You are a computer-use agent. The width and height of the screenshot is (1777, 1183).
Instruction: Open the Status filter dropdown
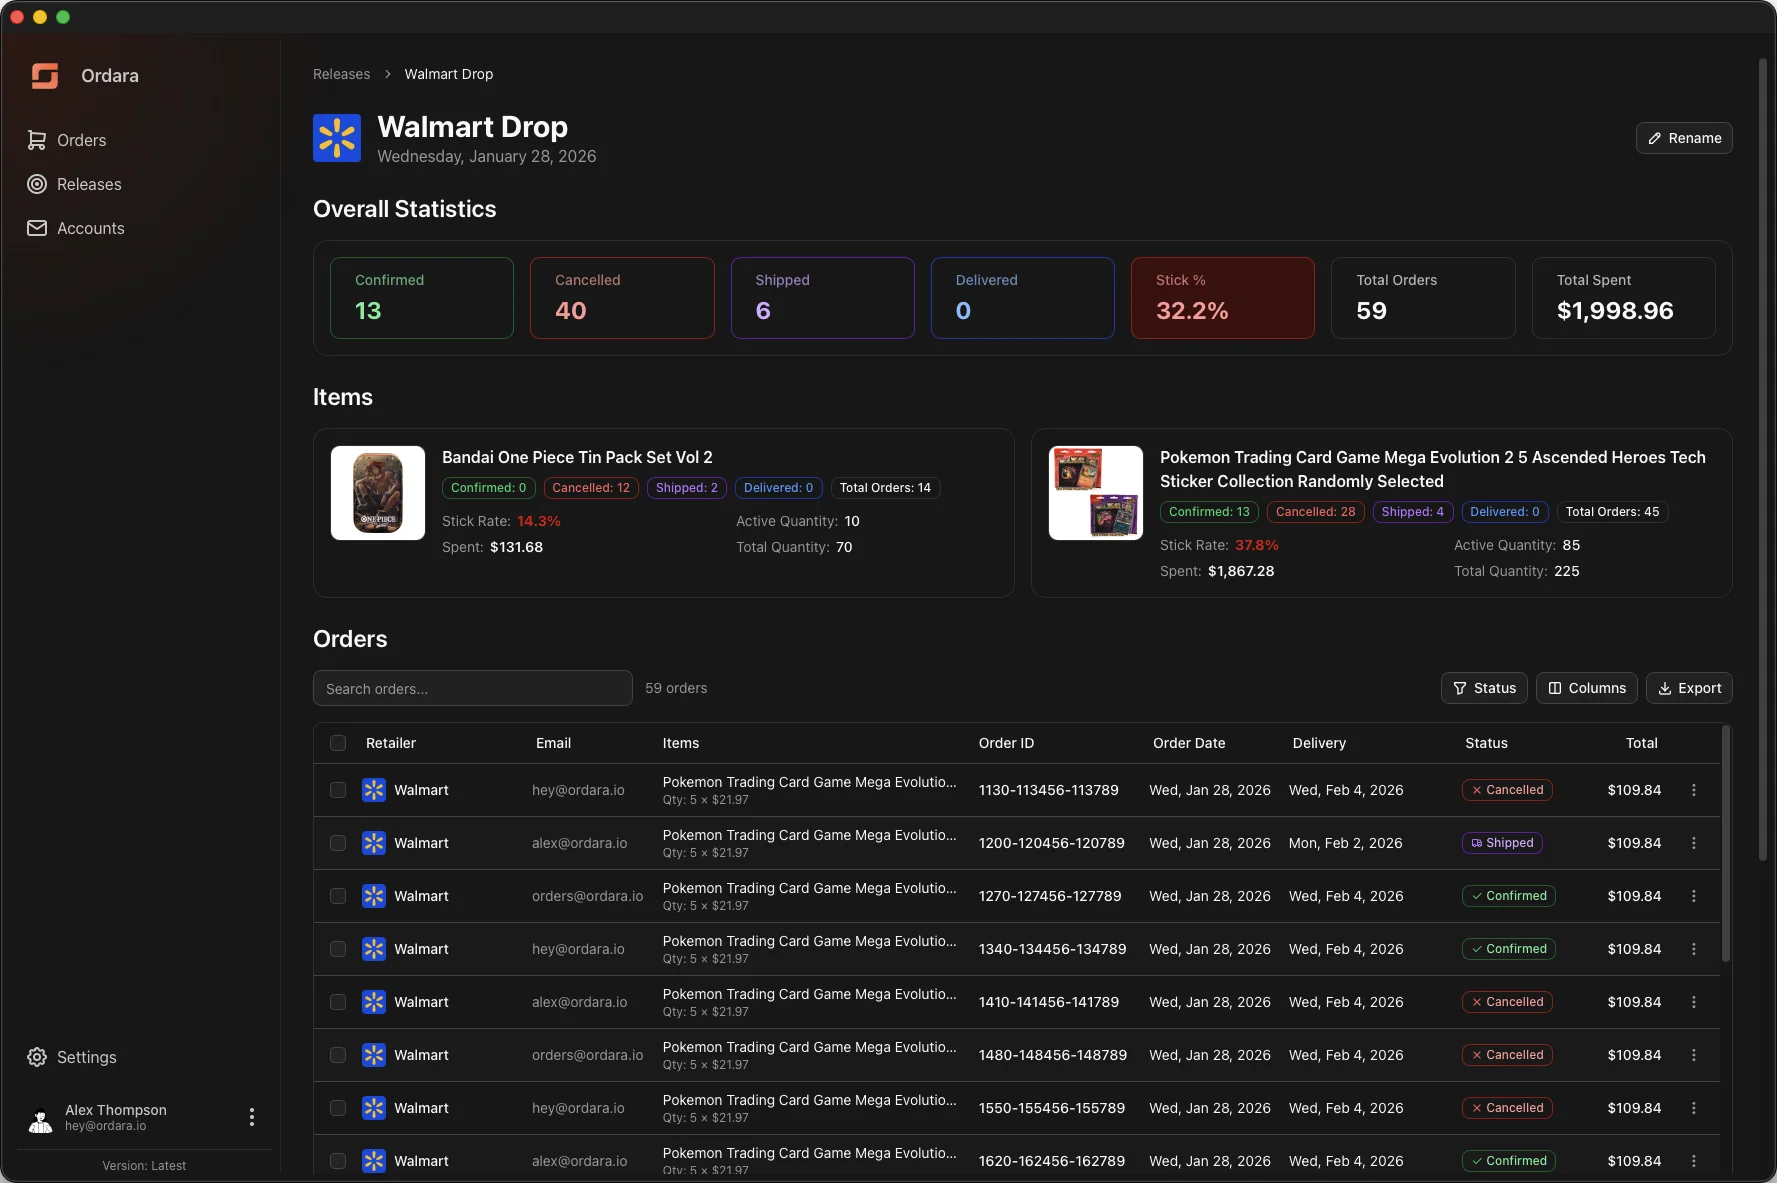[x=1484, y=688]
